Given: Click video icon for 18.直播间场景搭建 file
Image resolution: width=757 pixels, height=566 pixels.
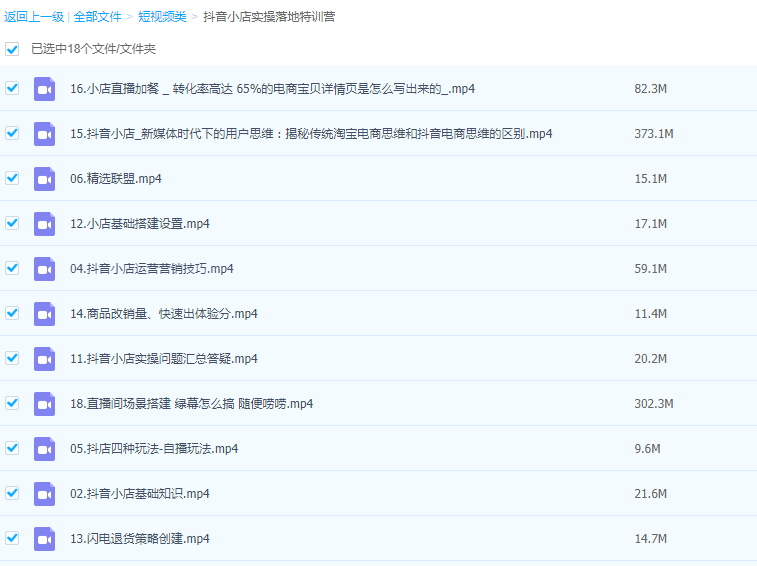Looking at the screenshot, I should click(44, 404).
